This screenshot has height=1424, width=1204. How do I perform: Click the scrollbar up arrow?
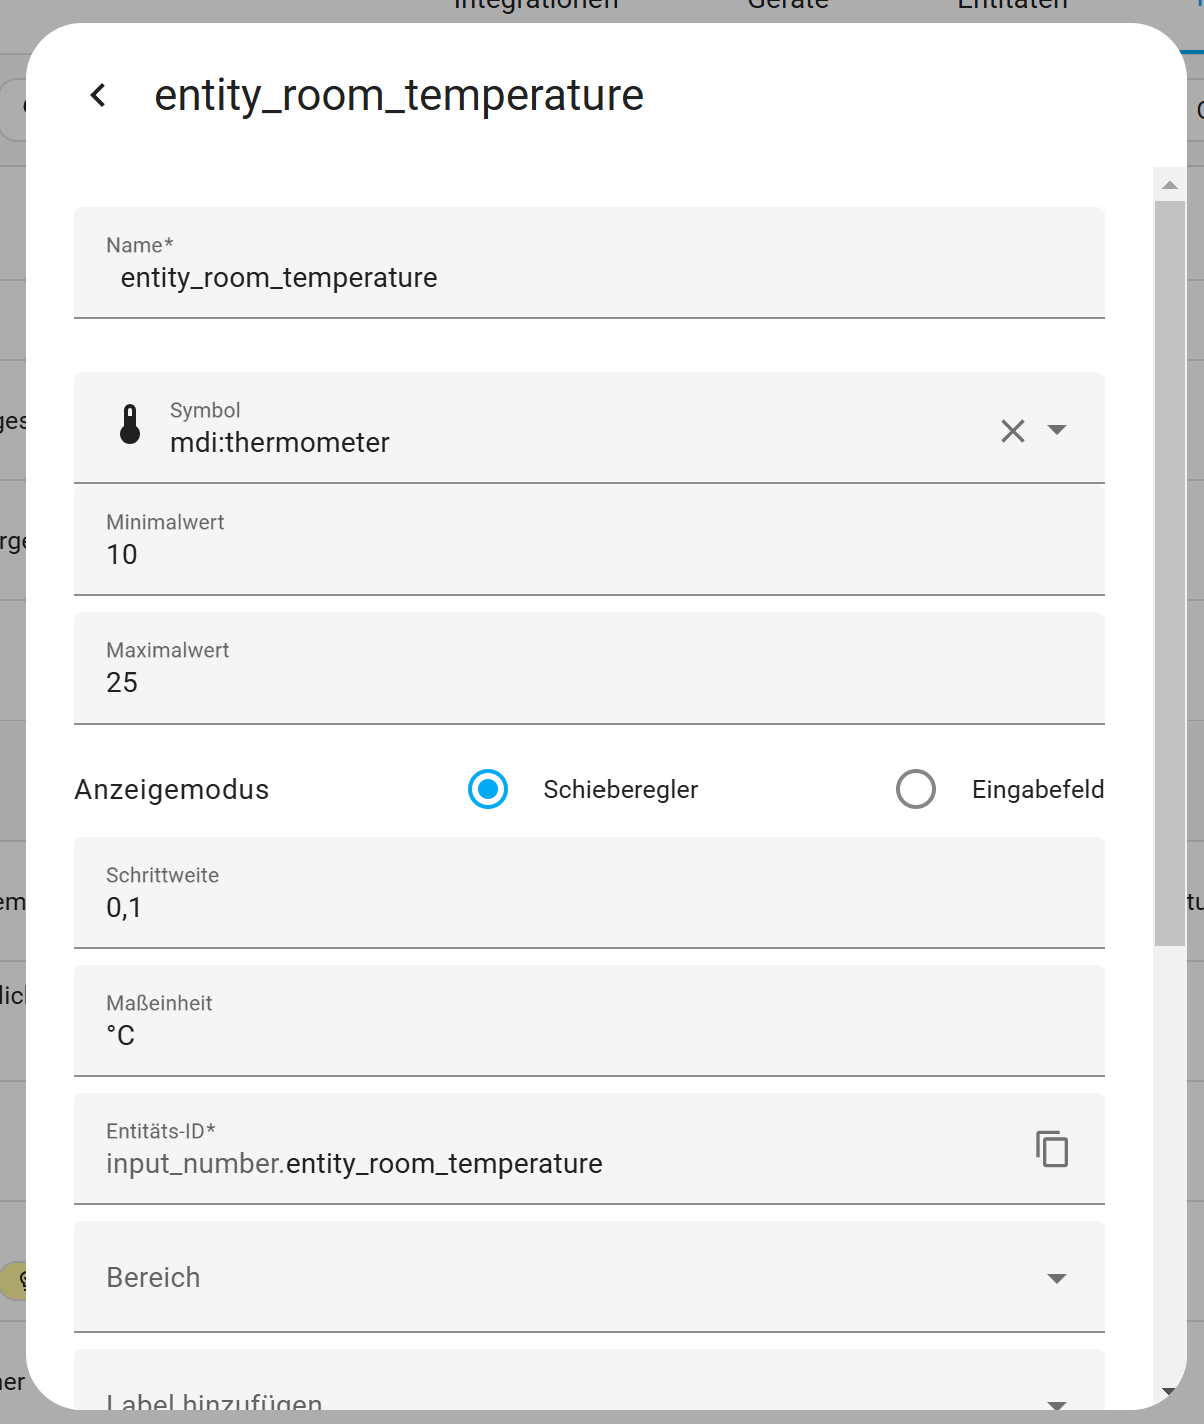[x=1169, y=185]
